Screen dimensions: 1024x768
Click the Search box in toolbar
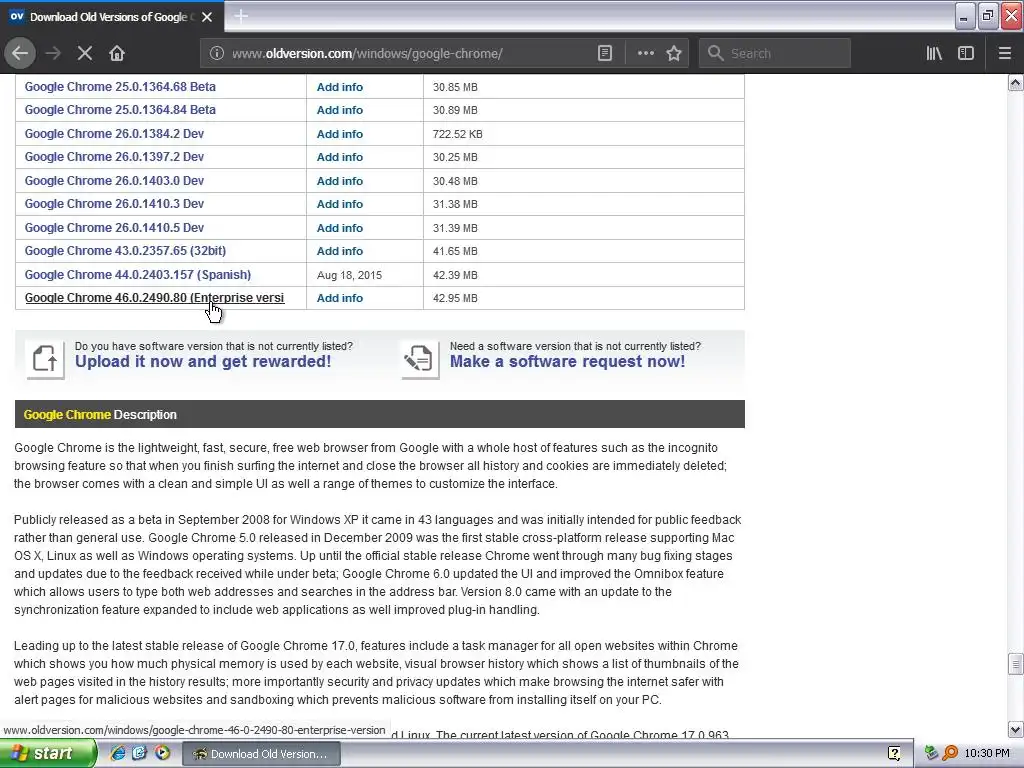pyautogui.click(x=775, y=54)
